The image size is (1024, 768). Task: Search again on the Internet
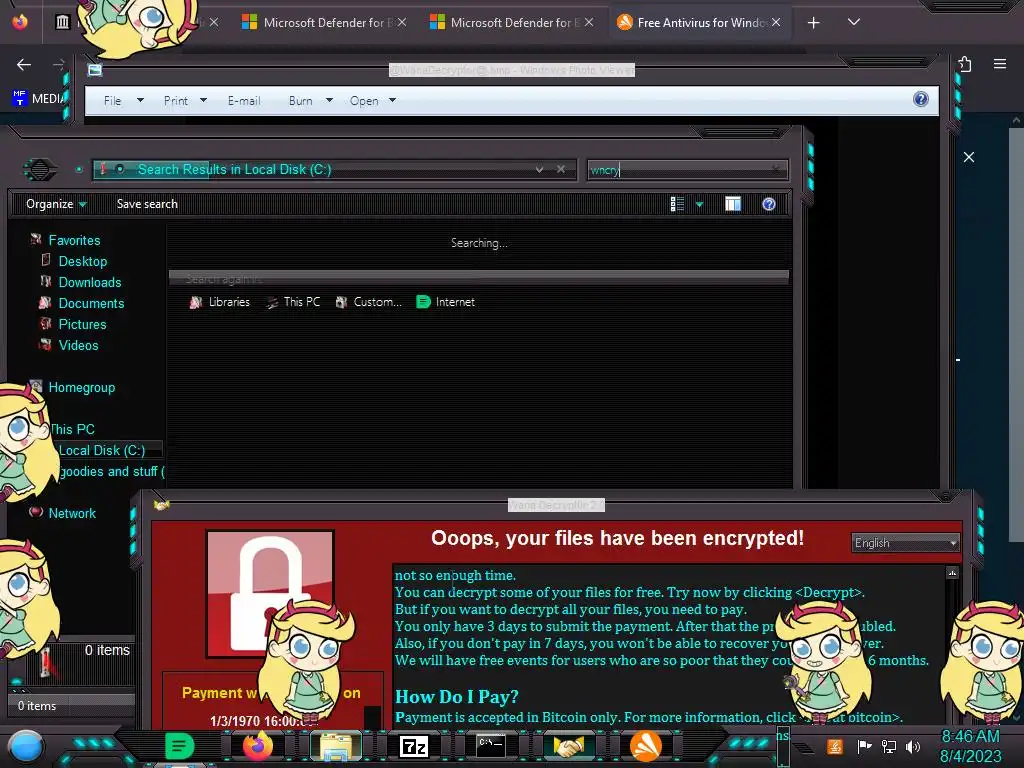(445, 302)
